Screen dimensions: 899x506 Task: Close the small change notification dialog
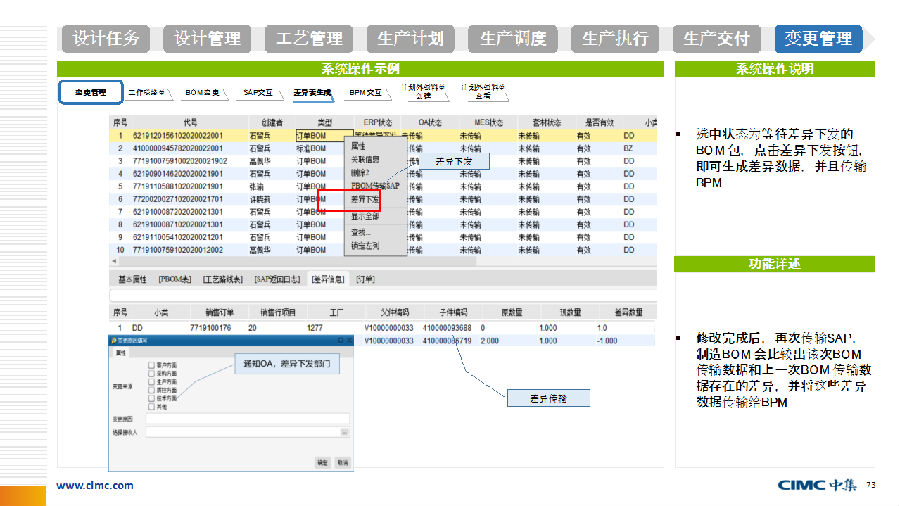point(350,341)
